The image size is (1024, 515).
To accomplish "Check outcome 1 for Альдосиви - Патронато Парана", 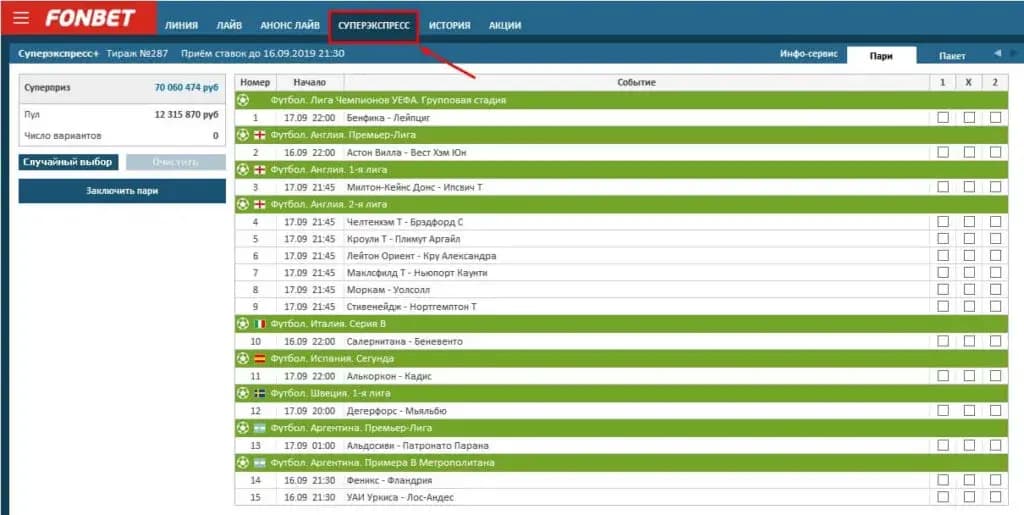I will (x=943, y=445).
